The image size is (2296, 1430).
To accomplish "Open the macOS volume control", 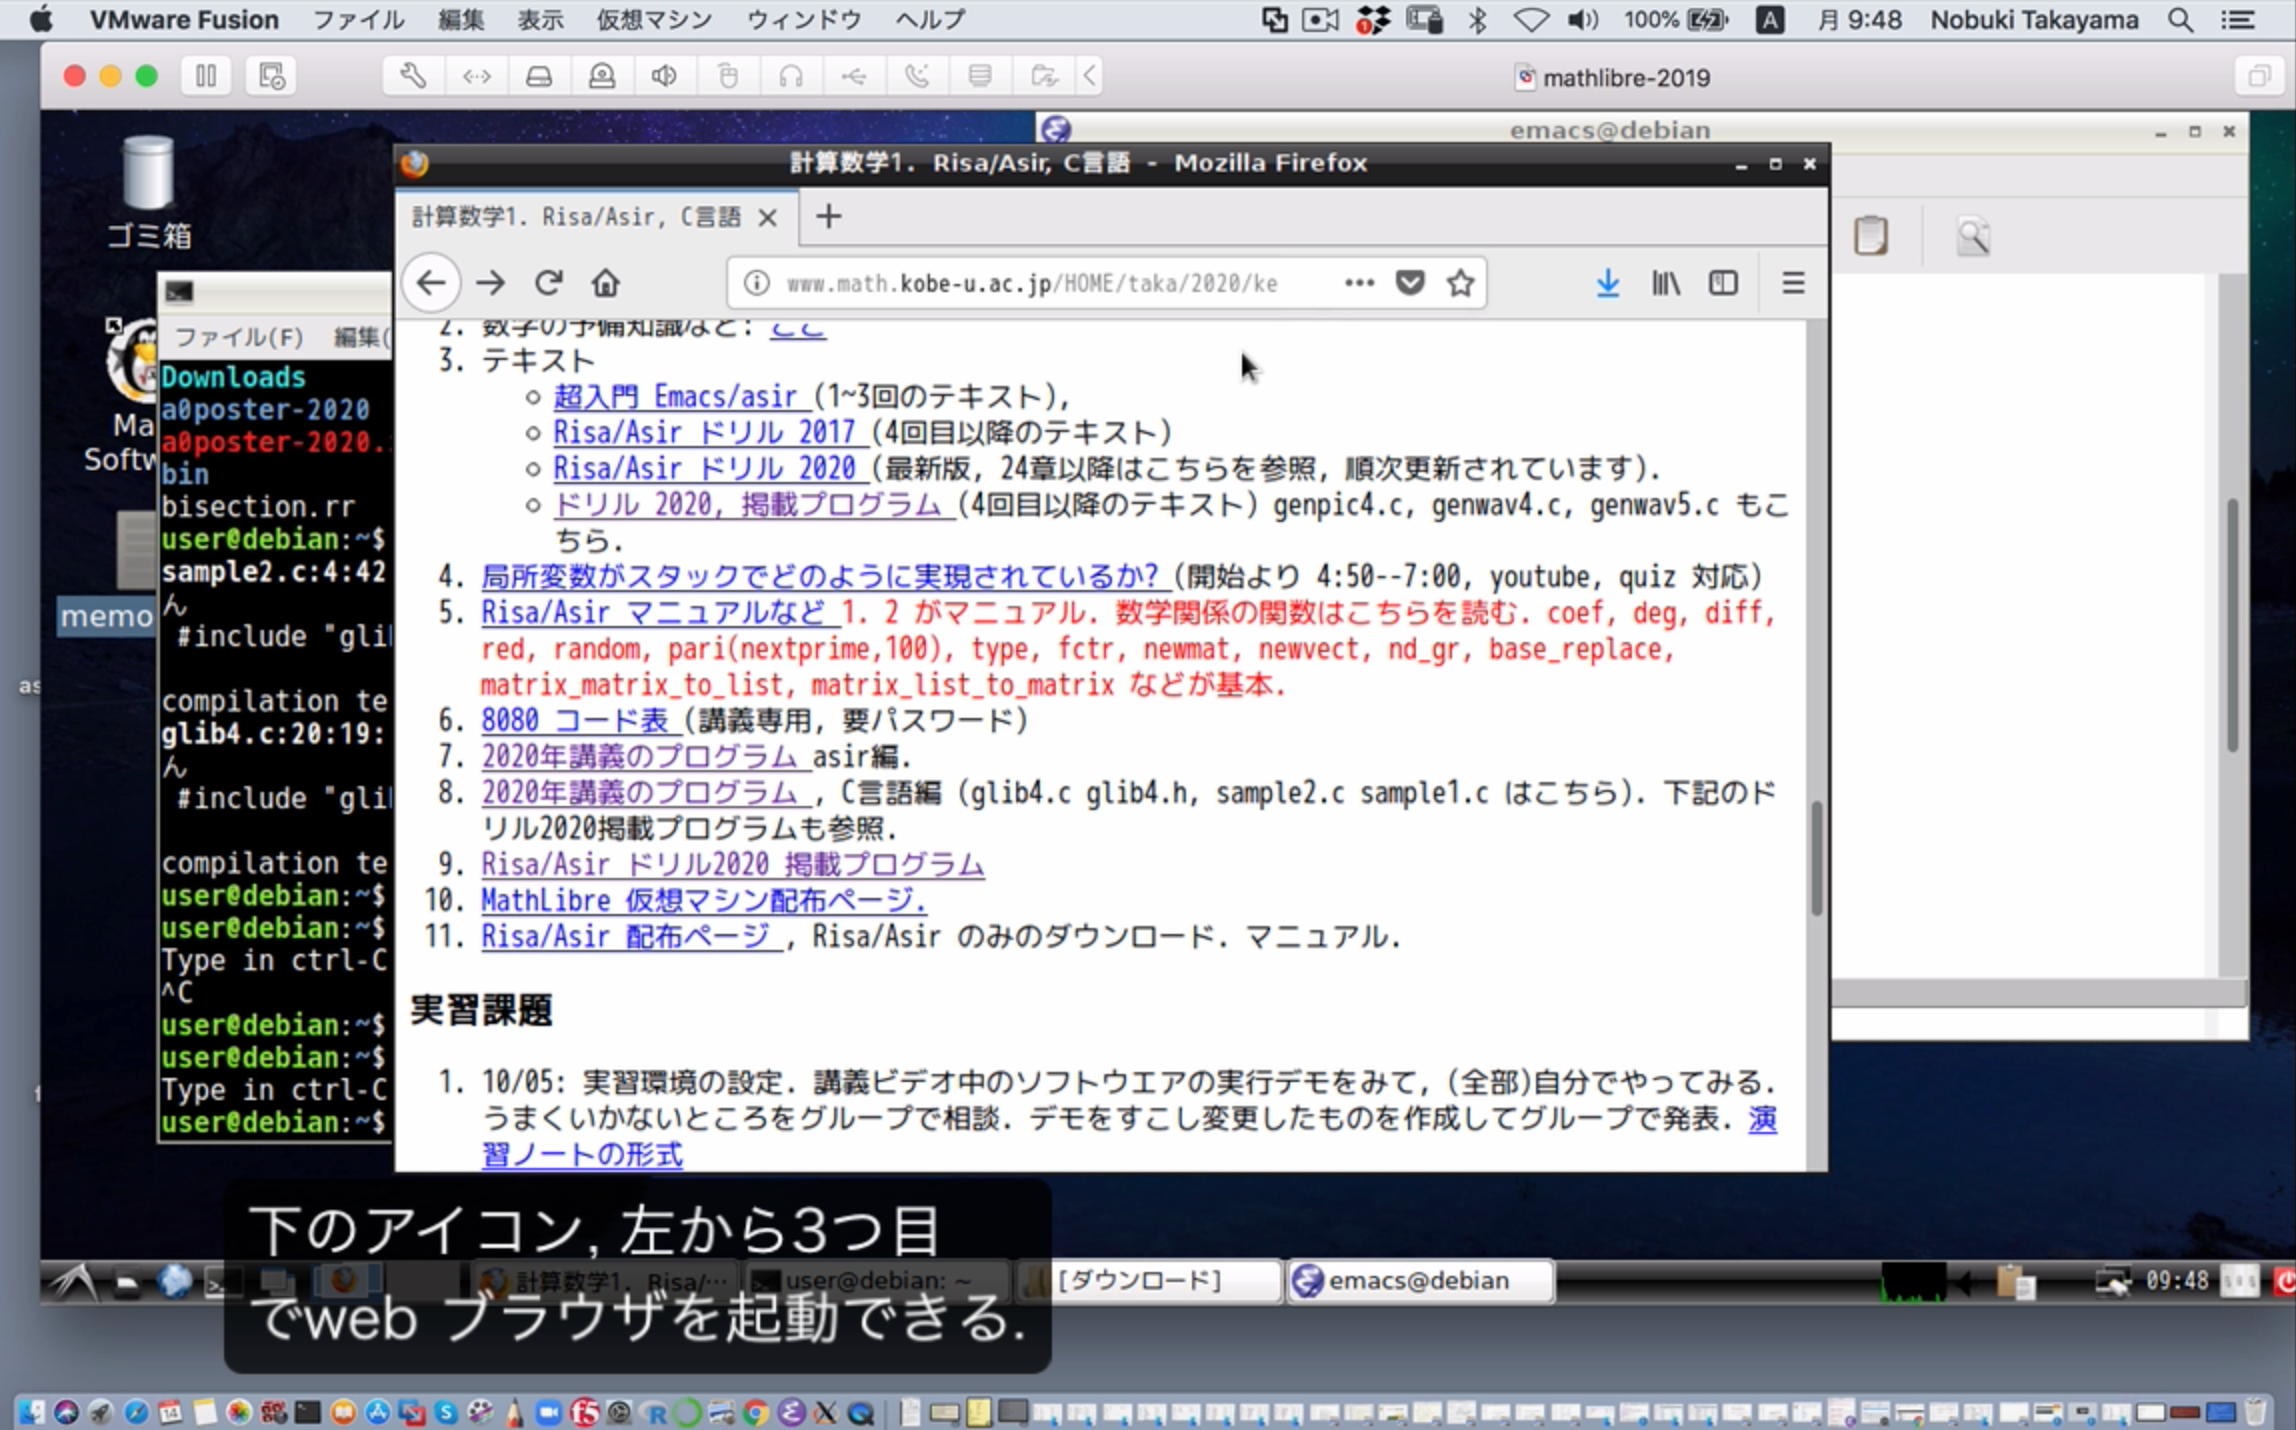I will [x=1583, y=20].
